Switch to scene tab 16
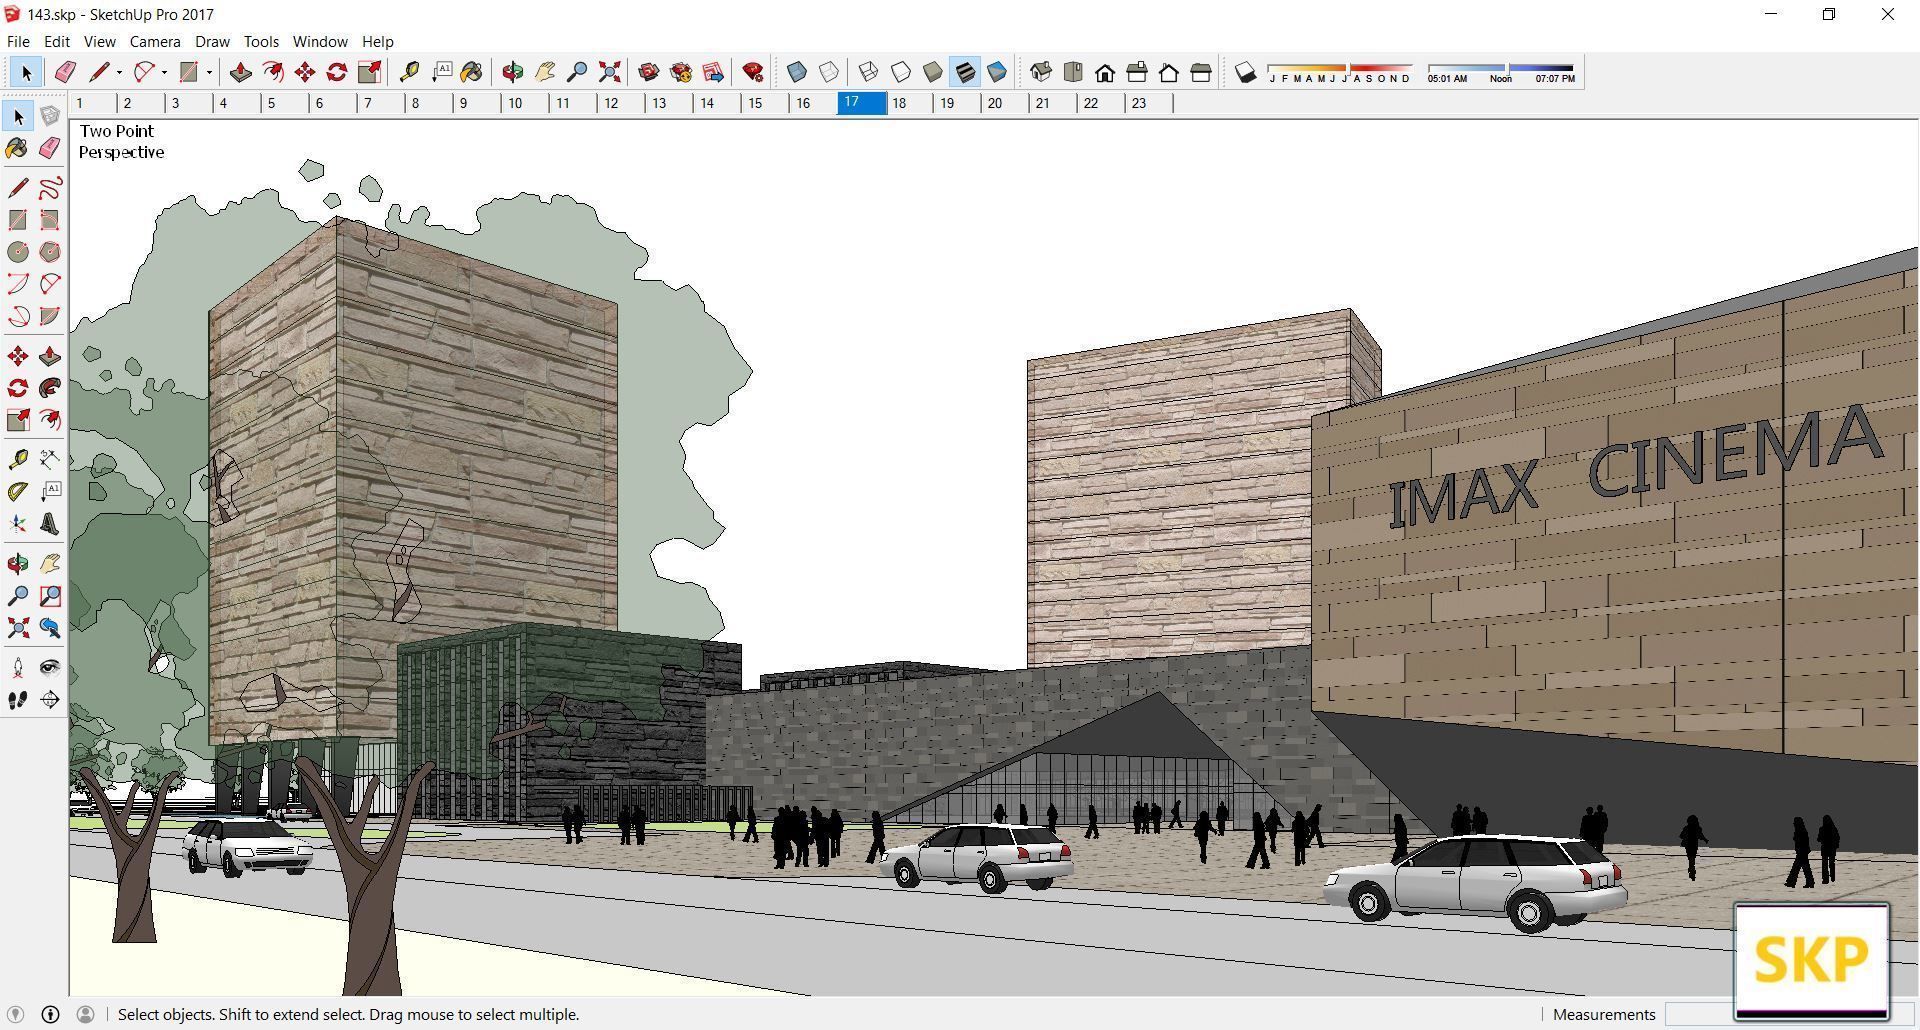Viewport: 1920px width, 1030px height. pyautogui.click(x=813, y=103)
